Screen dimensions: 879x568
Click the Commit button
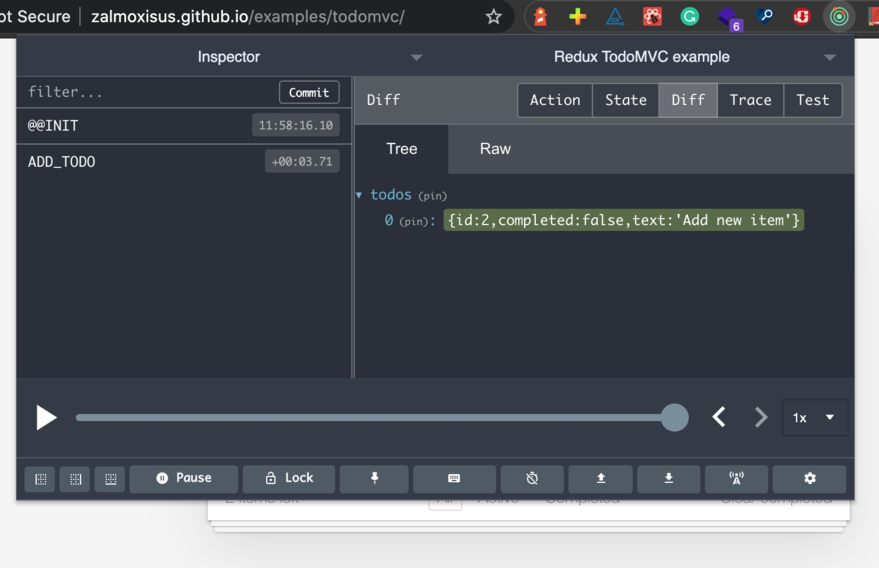(309, 93)
